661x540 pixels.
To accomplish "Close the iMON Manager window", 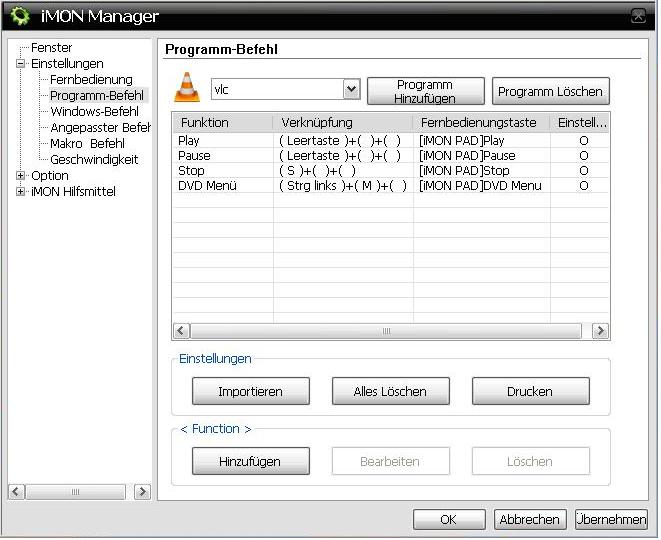I will (x=639, y=16).
